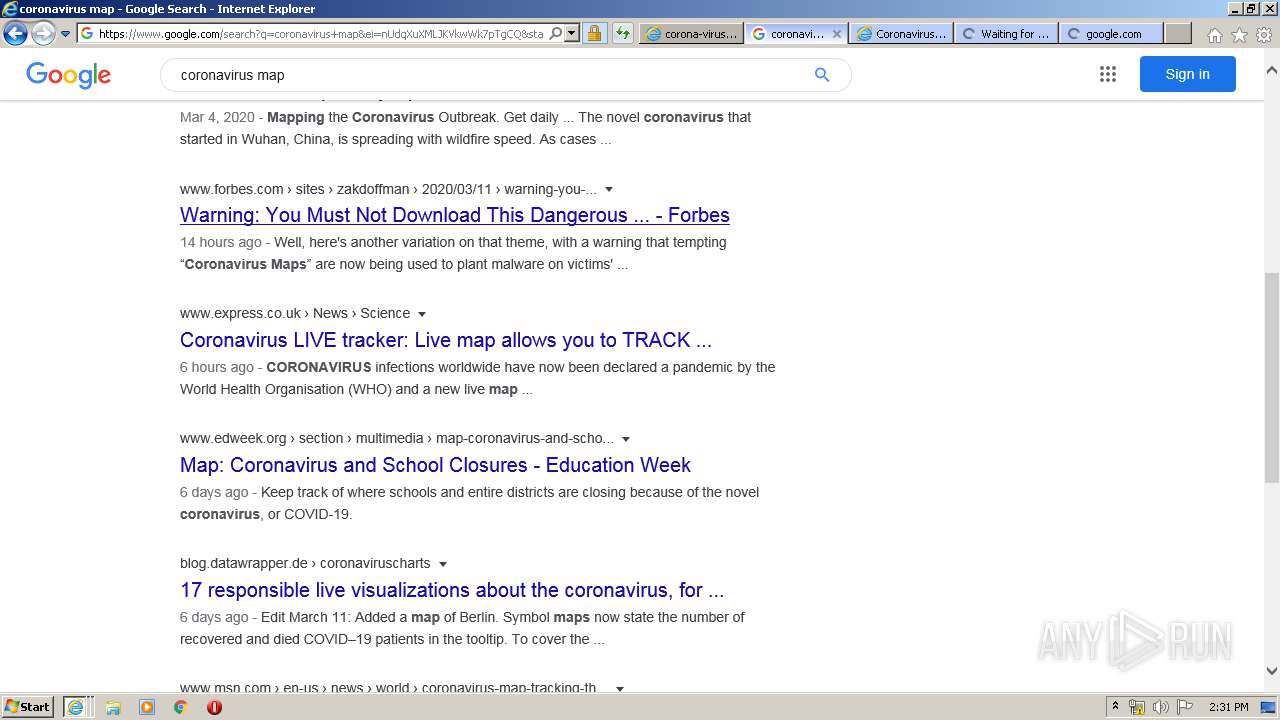Screen dimensions: 1280x720
Task: Open the Google apps grid icon
Action: 1107,74
